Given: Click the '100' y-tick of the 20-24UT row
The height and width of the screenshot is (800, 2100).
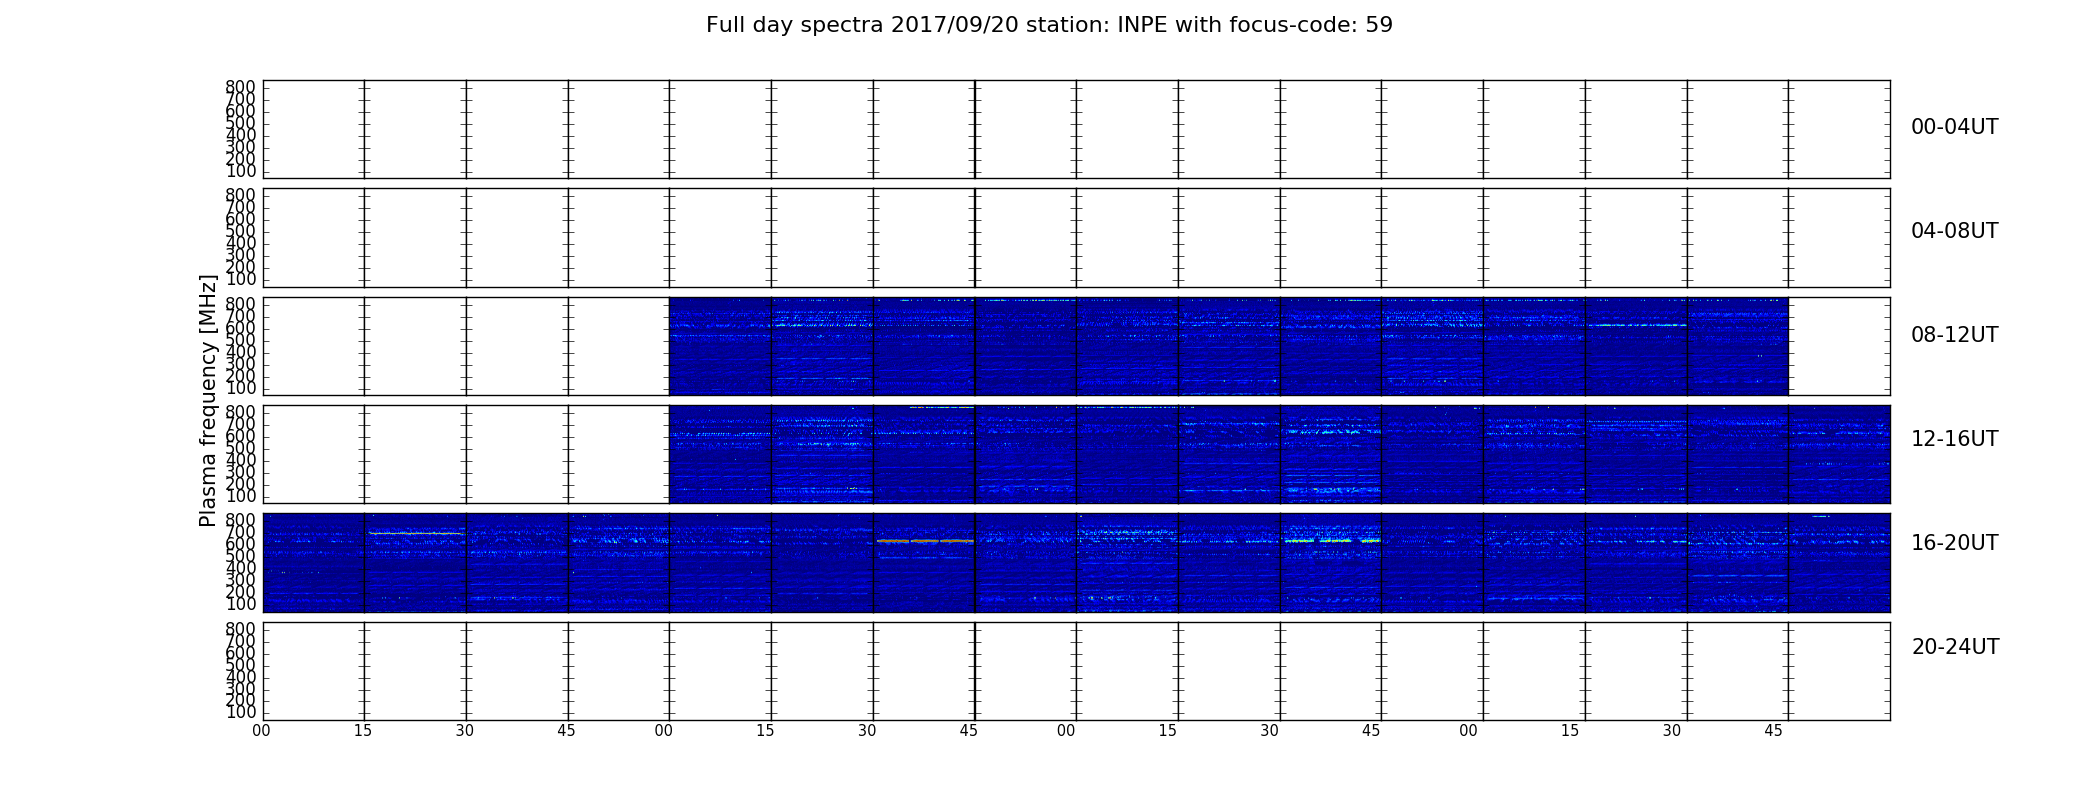Looking at the screenshot, I should (241, 712).
